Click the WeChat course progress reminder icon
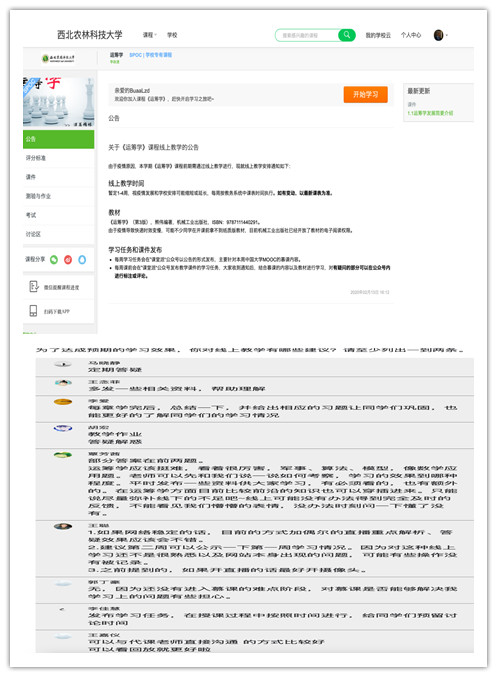Image resolution: width=497 pixels, height=677 pixels. coord(34,287)
